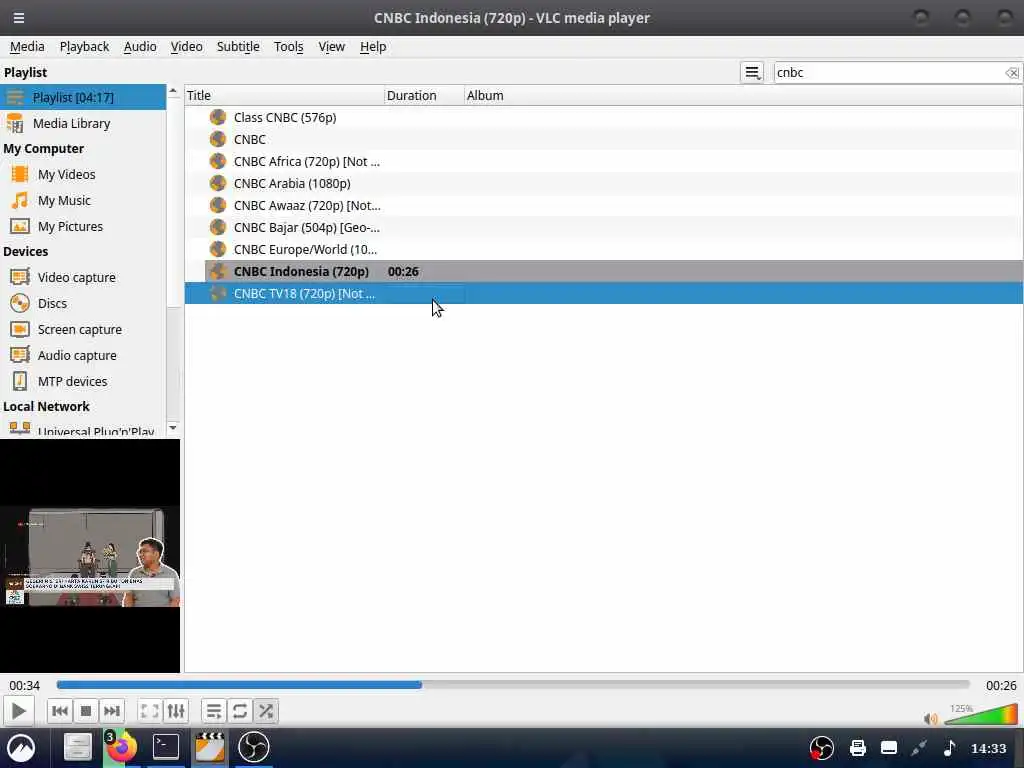
Task: Toggle the playlist view button
Action: [214, 711]
